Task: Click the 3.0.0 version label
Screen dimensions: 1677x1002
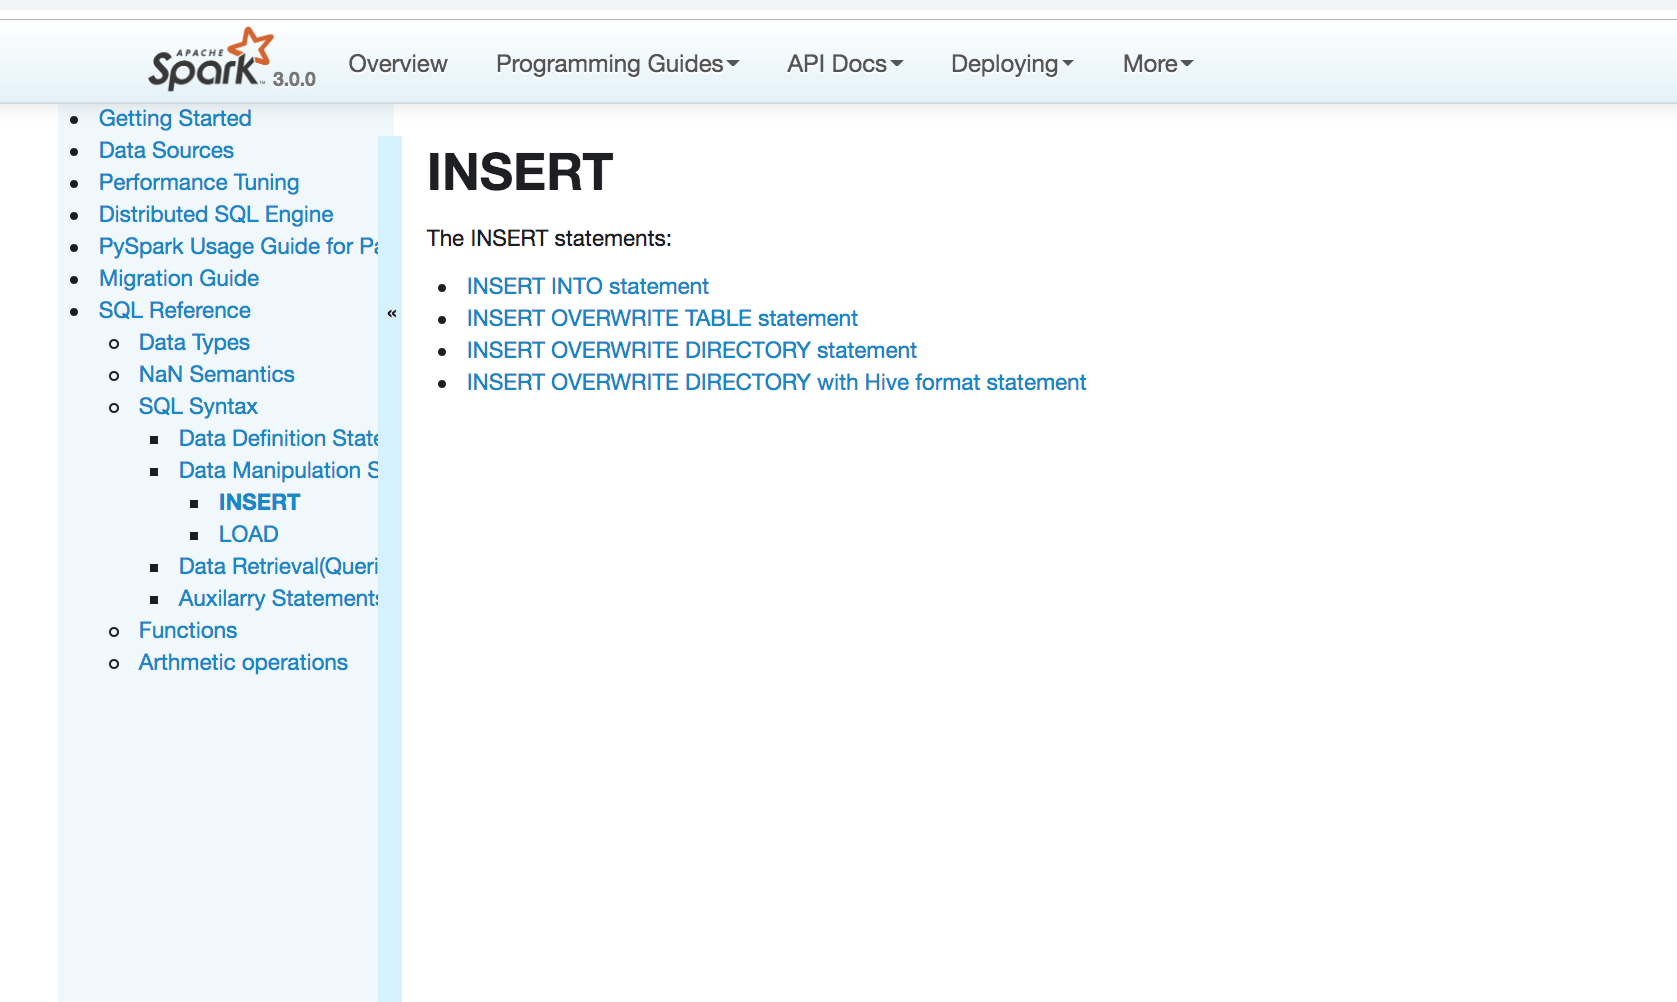Action: click(294, 79)
